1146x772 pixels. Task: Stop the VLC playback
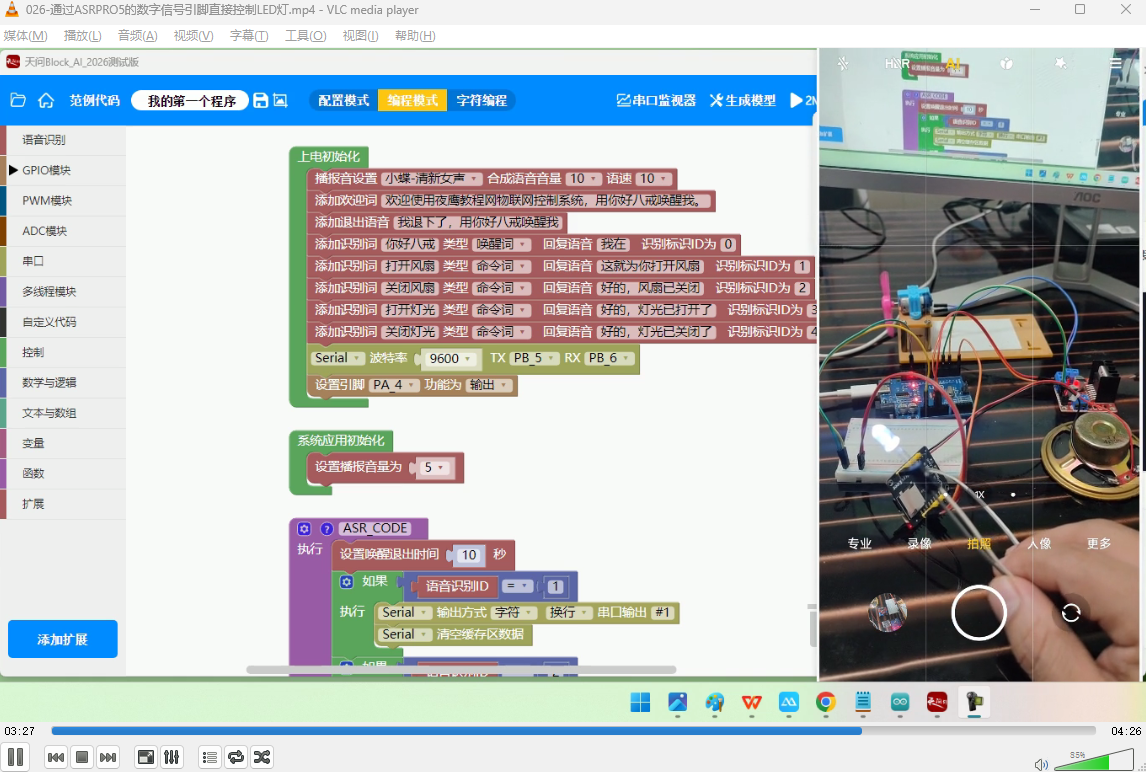(82, 757)
